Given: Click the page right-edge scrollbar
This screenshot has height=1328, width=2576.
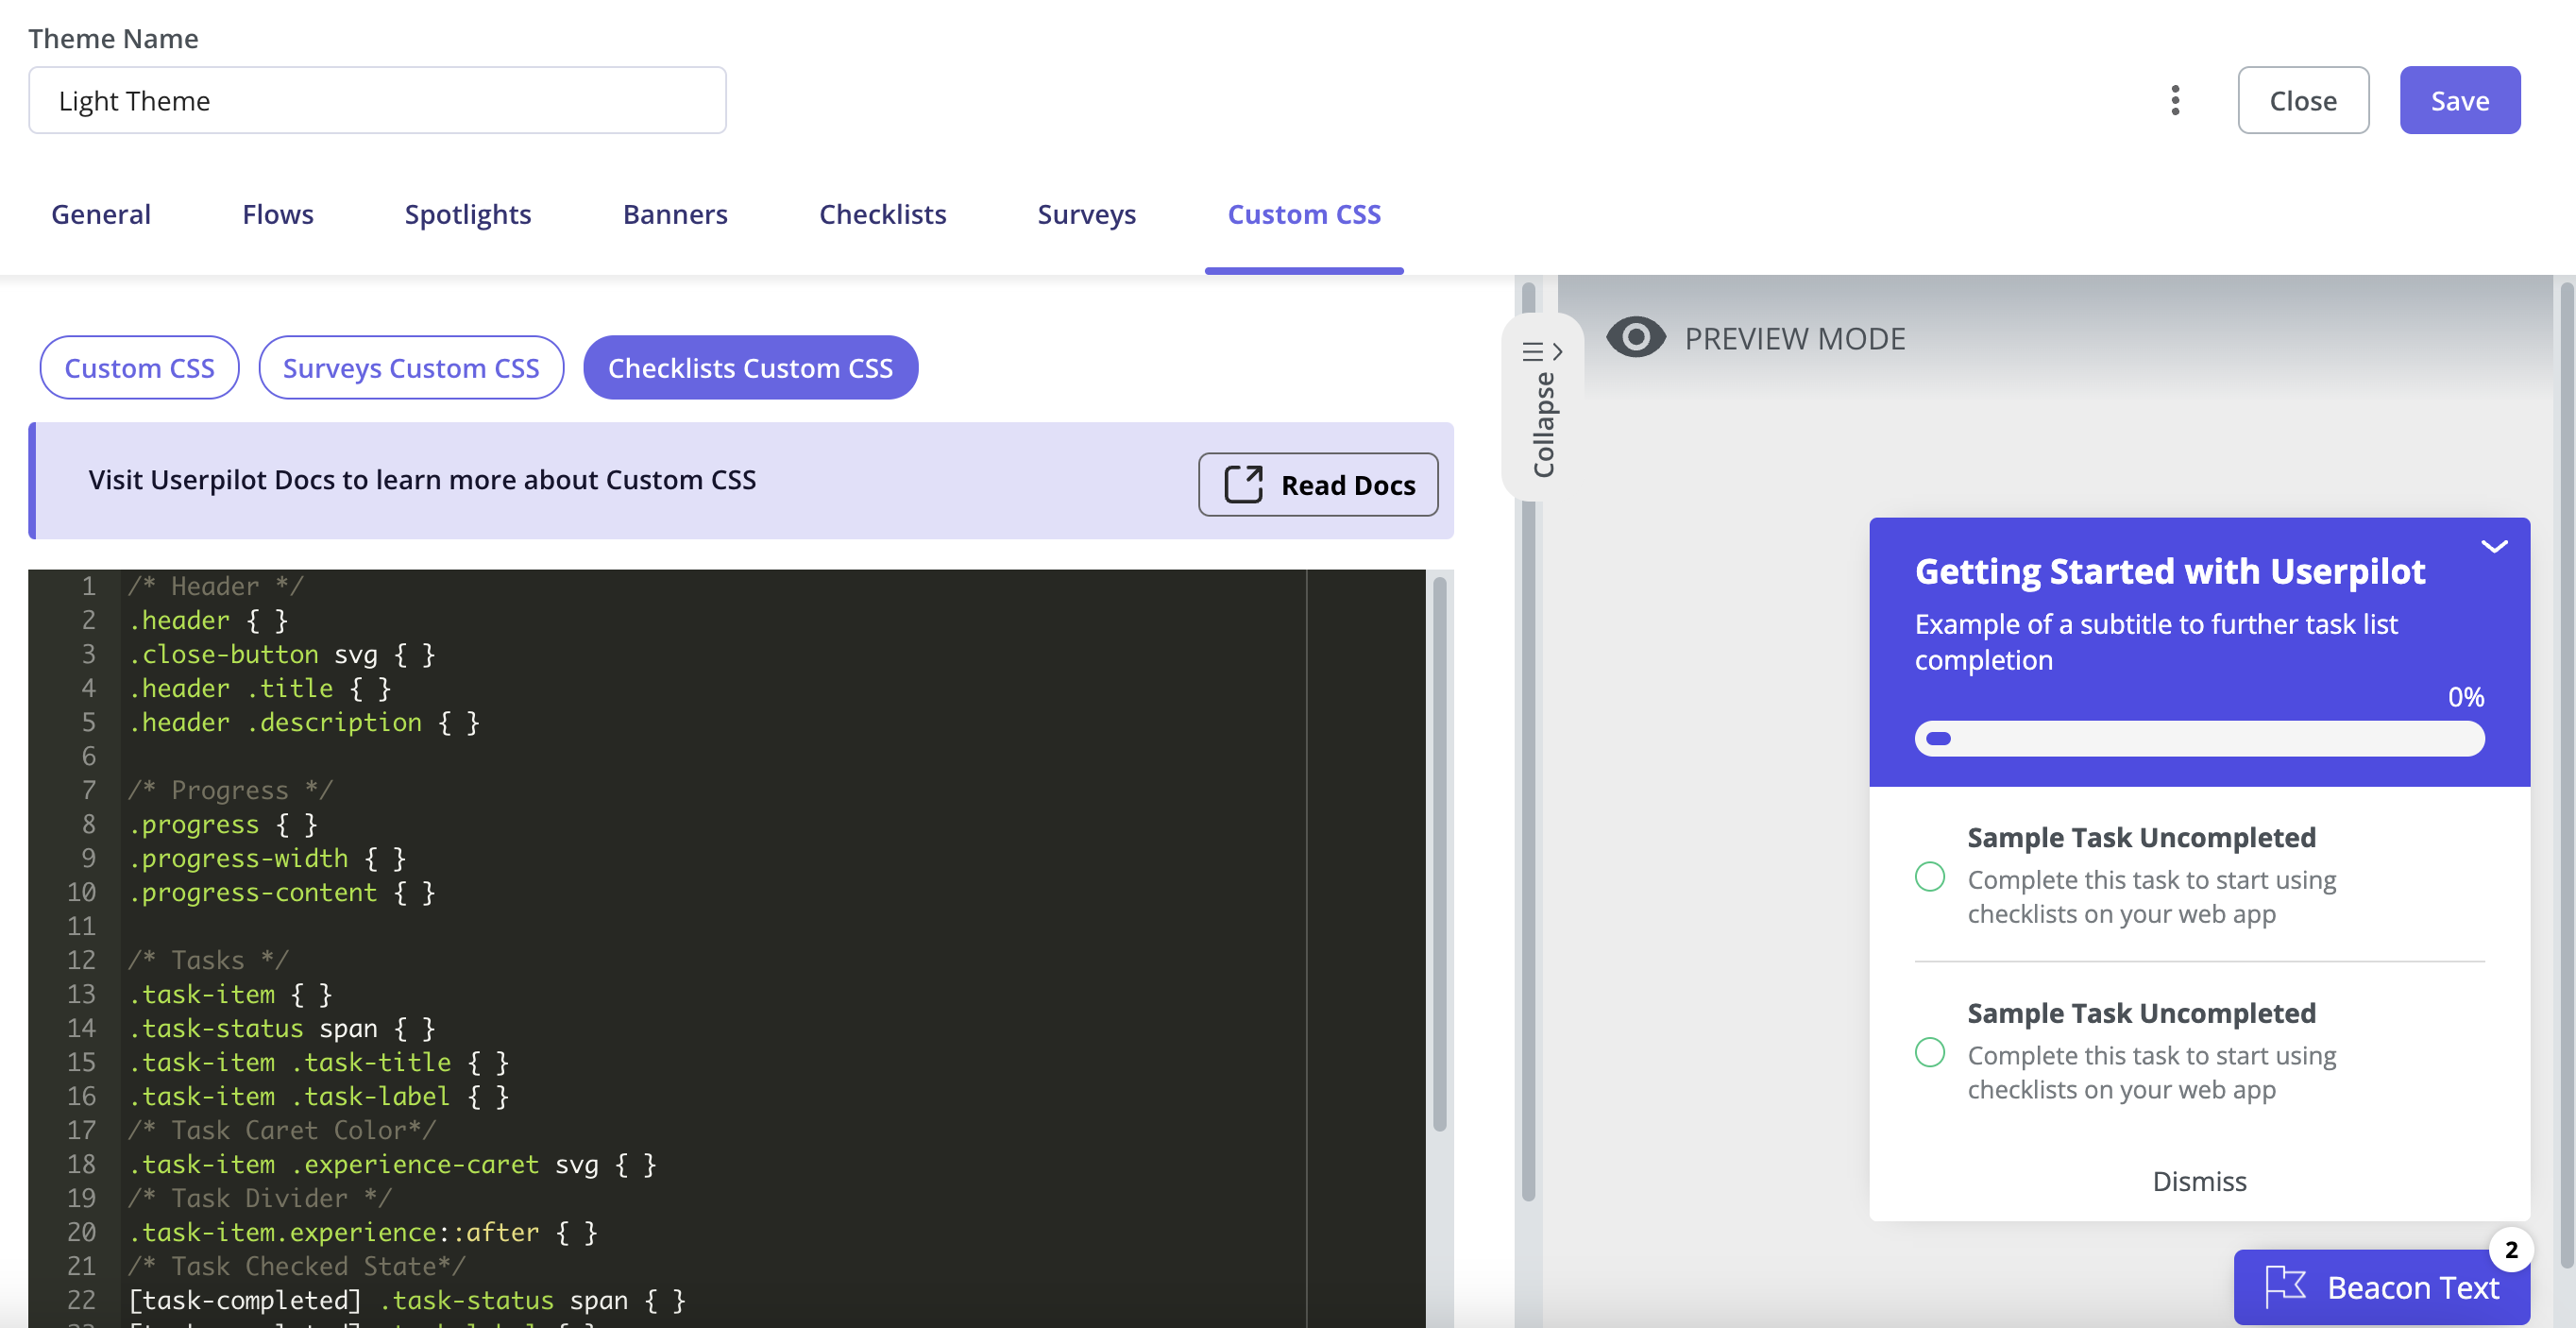Looking at the screenshot, I should [2568, 776].
